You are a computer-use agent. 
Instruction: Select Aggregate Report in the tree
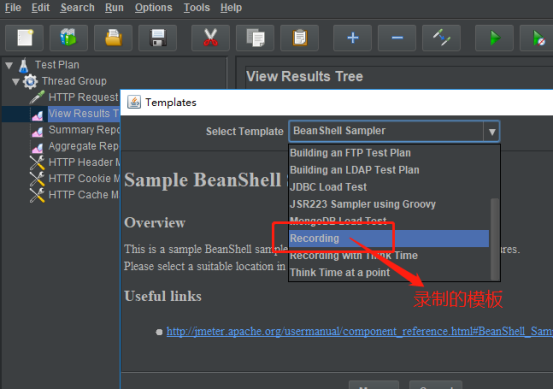(x=84, y=146)
